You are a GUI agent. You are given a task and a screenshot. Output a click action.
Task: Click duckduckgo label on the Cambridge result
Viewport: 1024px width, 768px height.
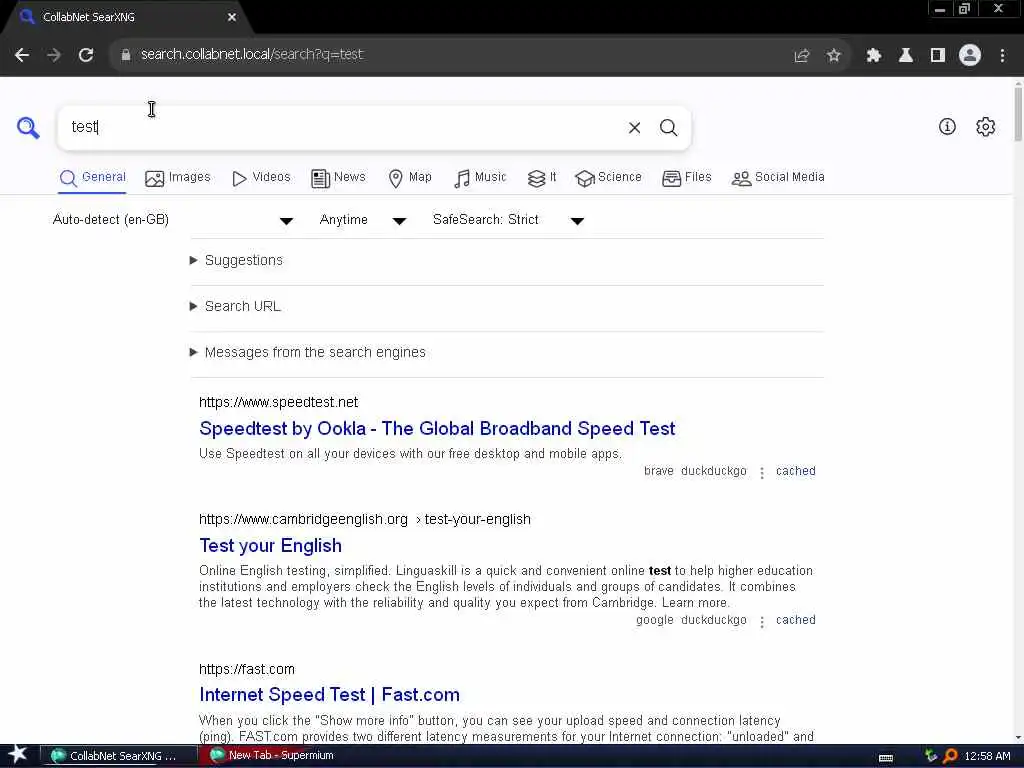click(713, 620)
